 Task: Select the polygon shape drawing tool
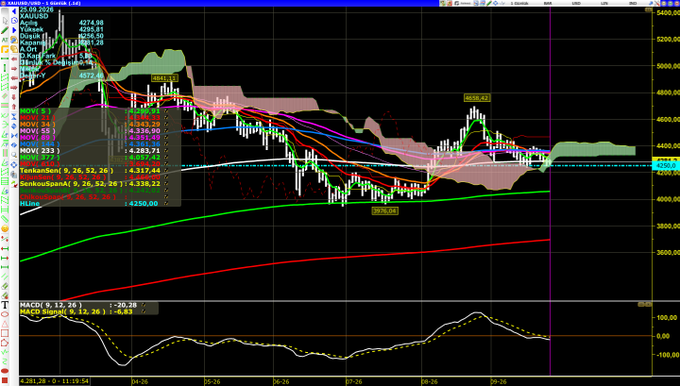tap(5, 343)
